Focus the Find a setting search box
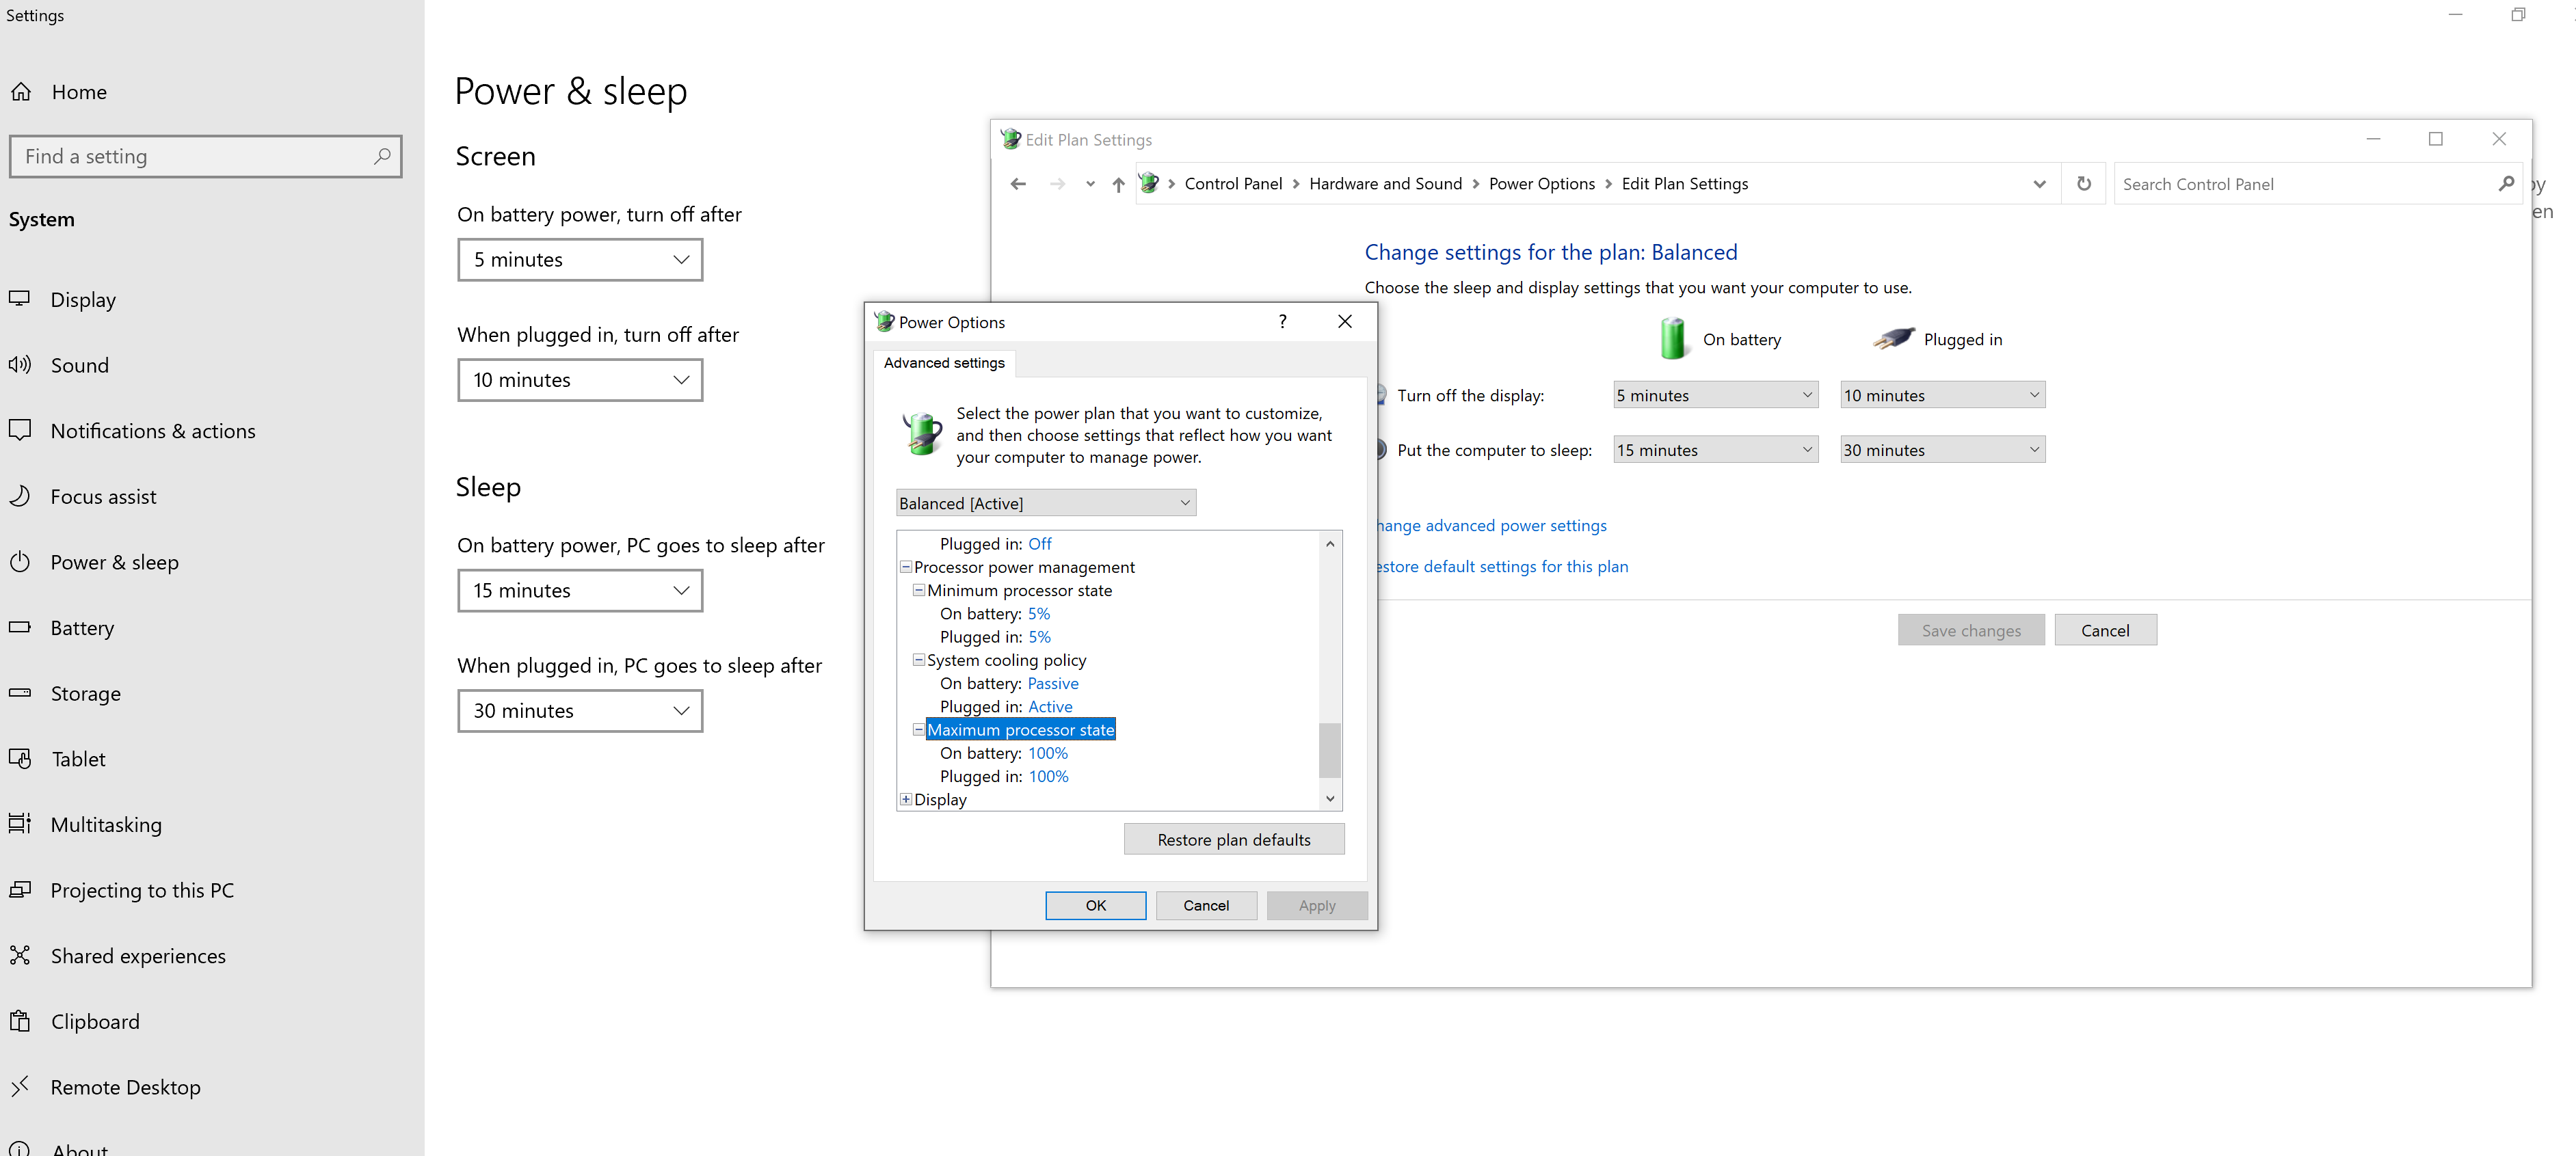 [206, 156]
